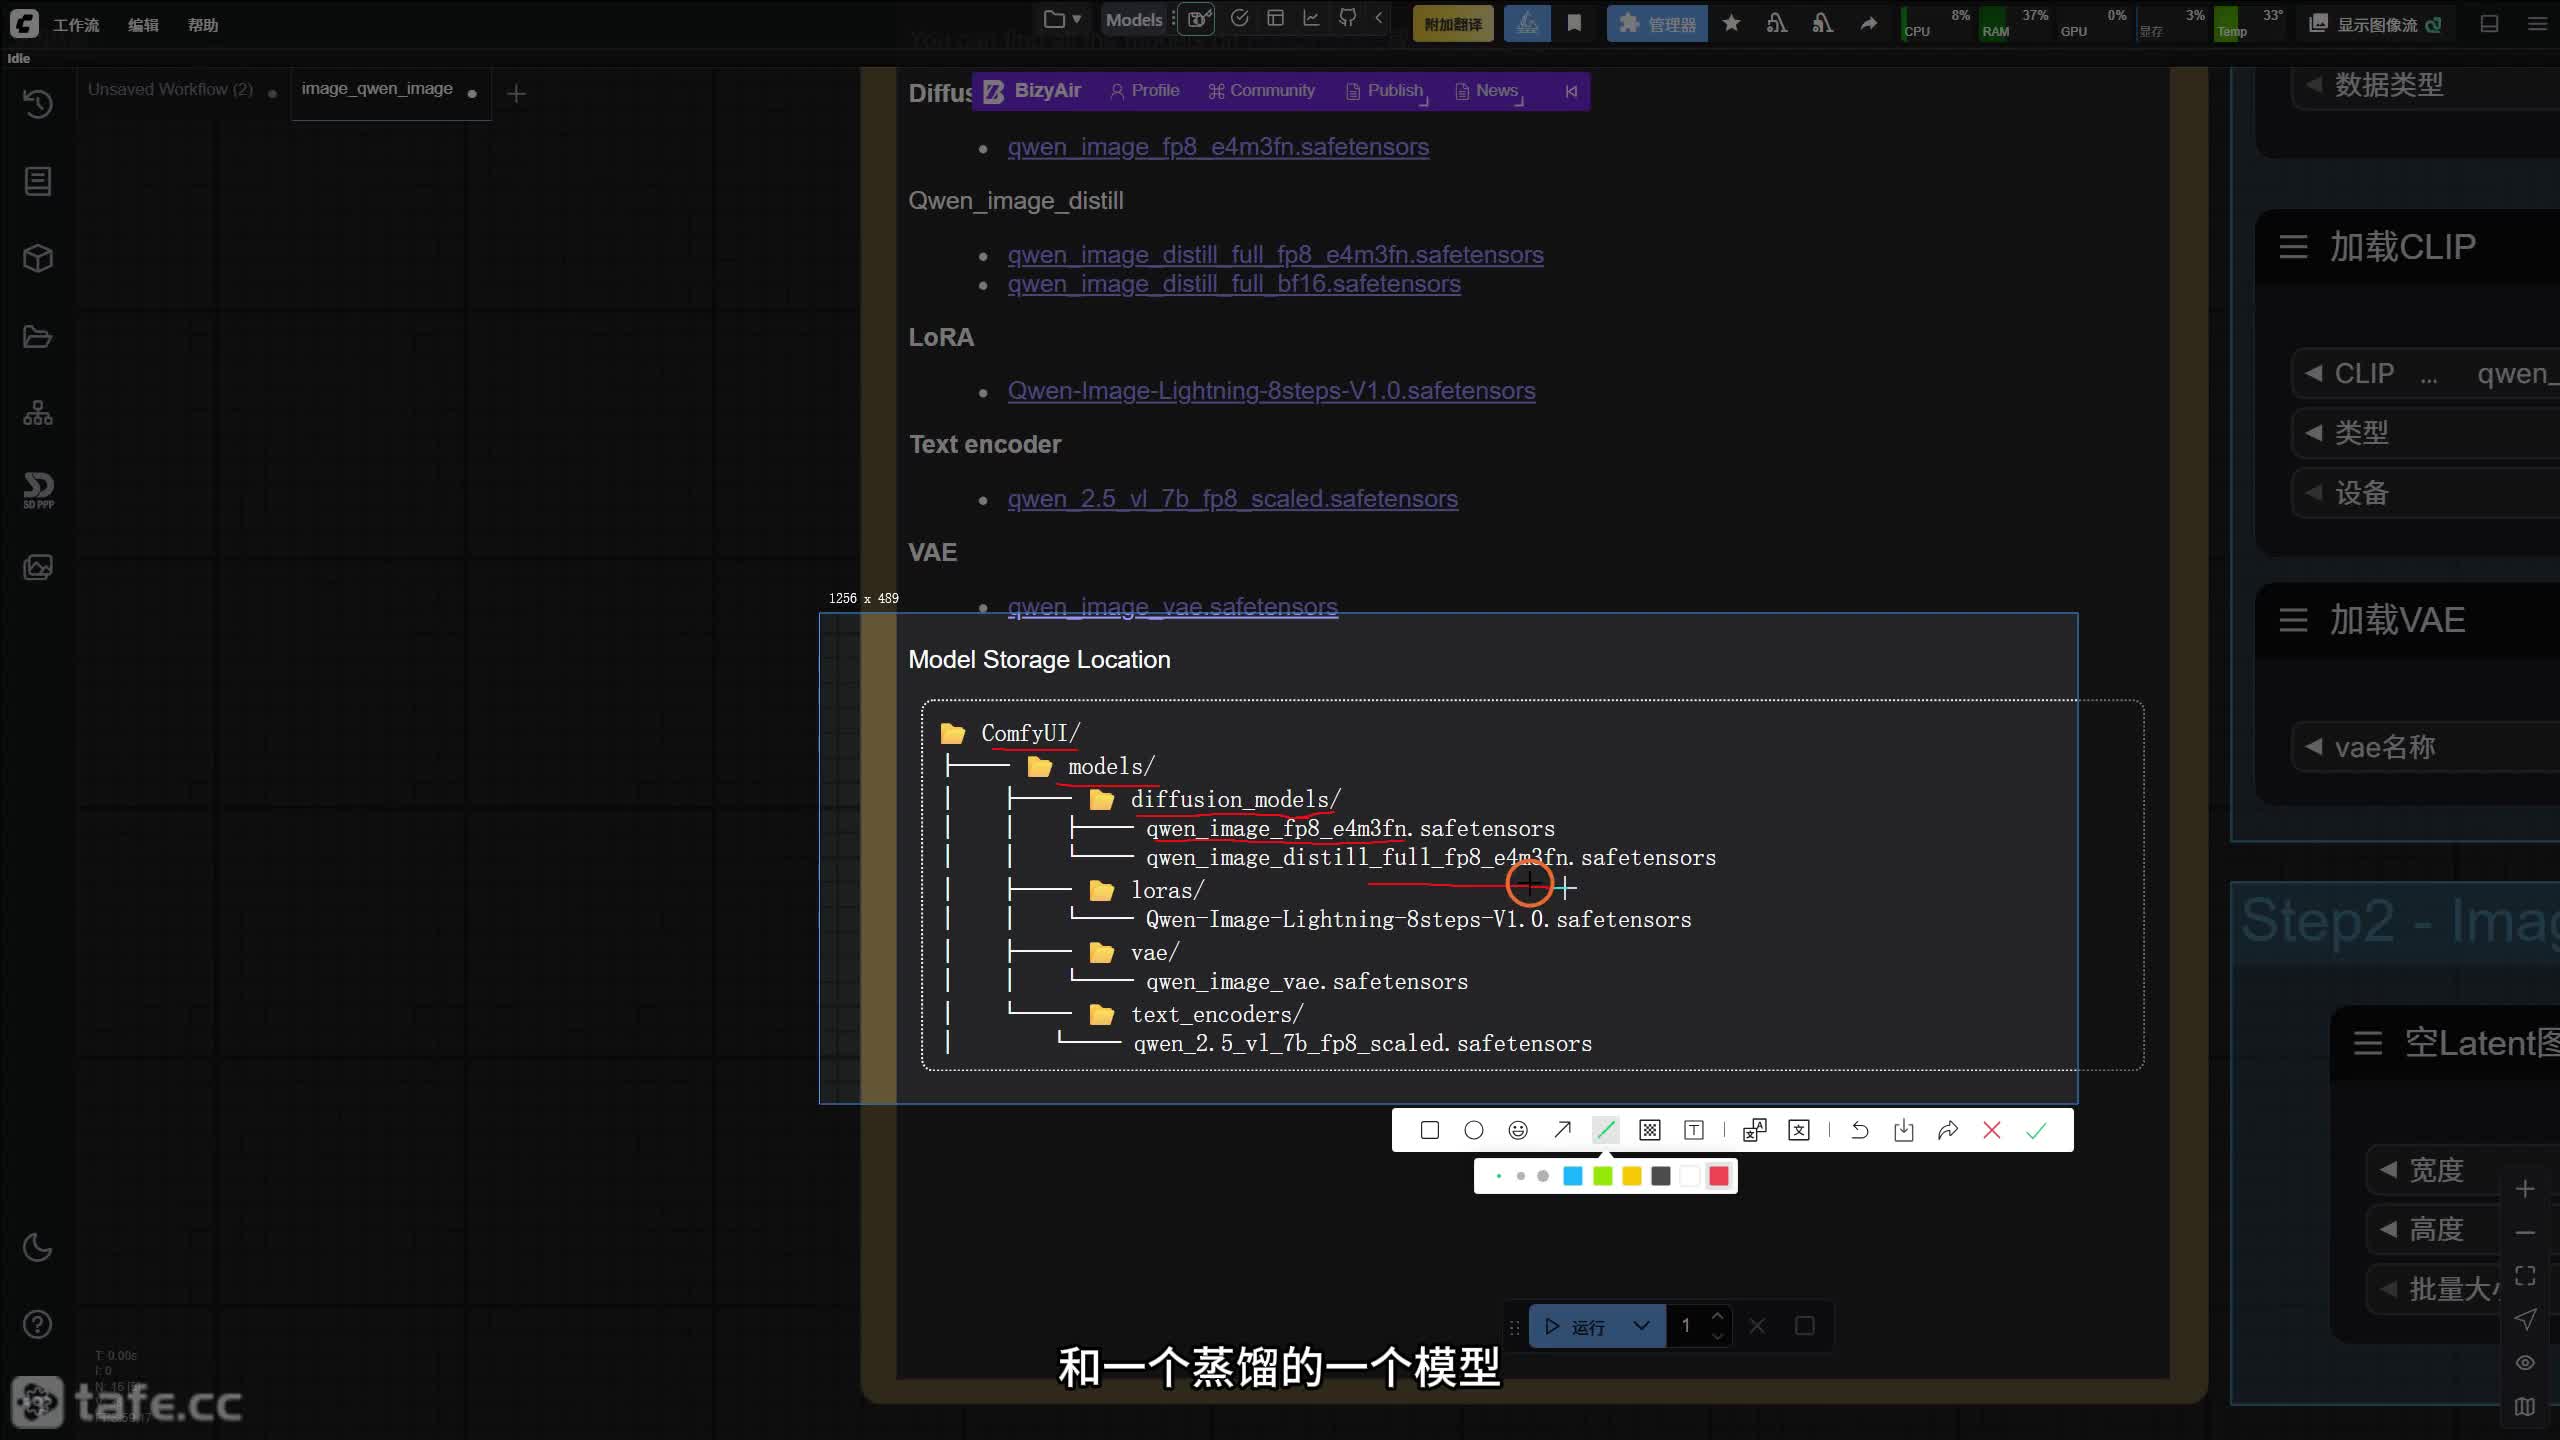This screenshot has width=2560, height=1440.
Task: Open the SD PPP sidebar panel
Action: (x=37, y=490)
